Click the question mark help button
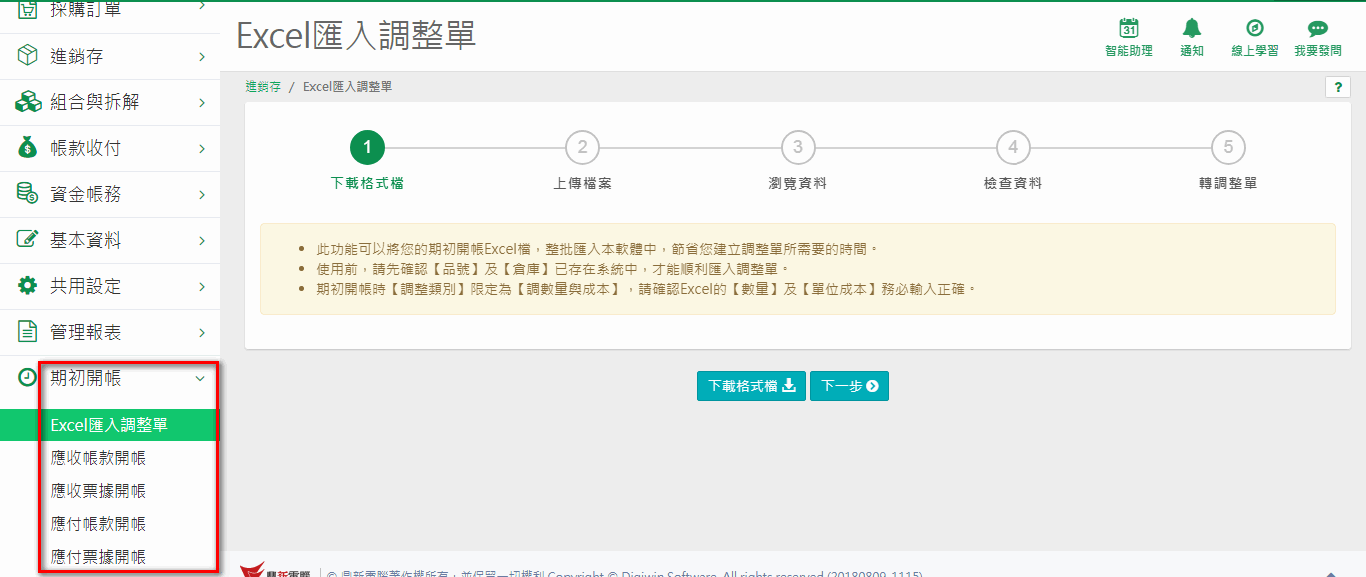The height and width of the screenshot is (577, 1366). pyautogui.click(x=1337, y=87)
